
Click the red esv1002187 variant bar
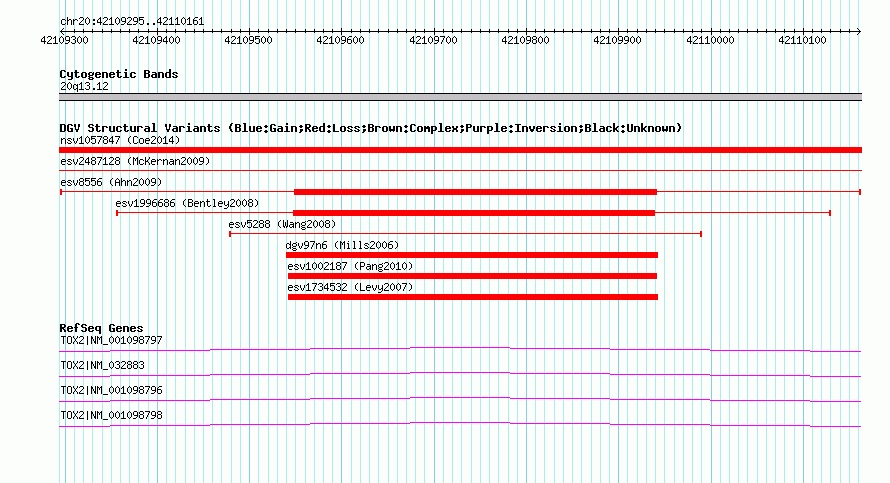click(x=472, y=276)
